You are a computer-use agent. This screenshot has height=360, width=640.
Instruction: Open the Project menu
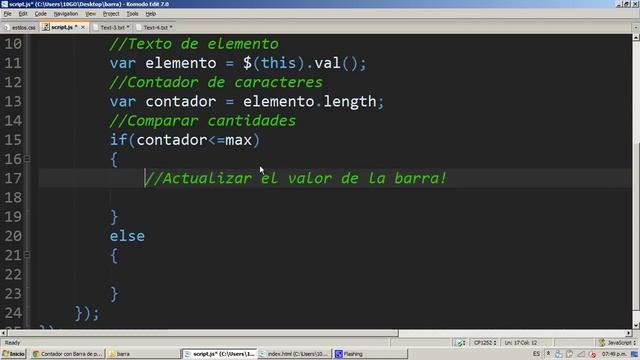tap(111, 14)
